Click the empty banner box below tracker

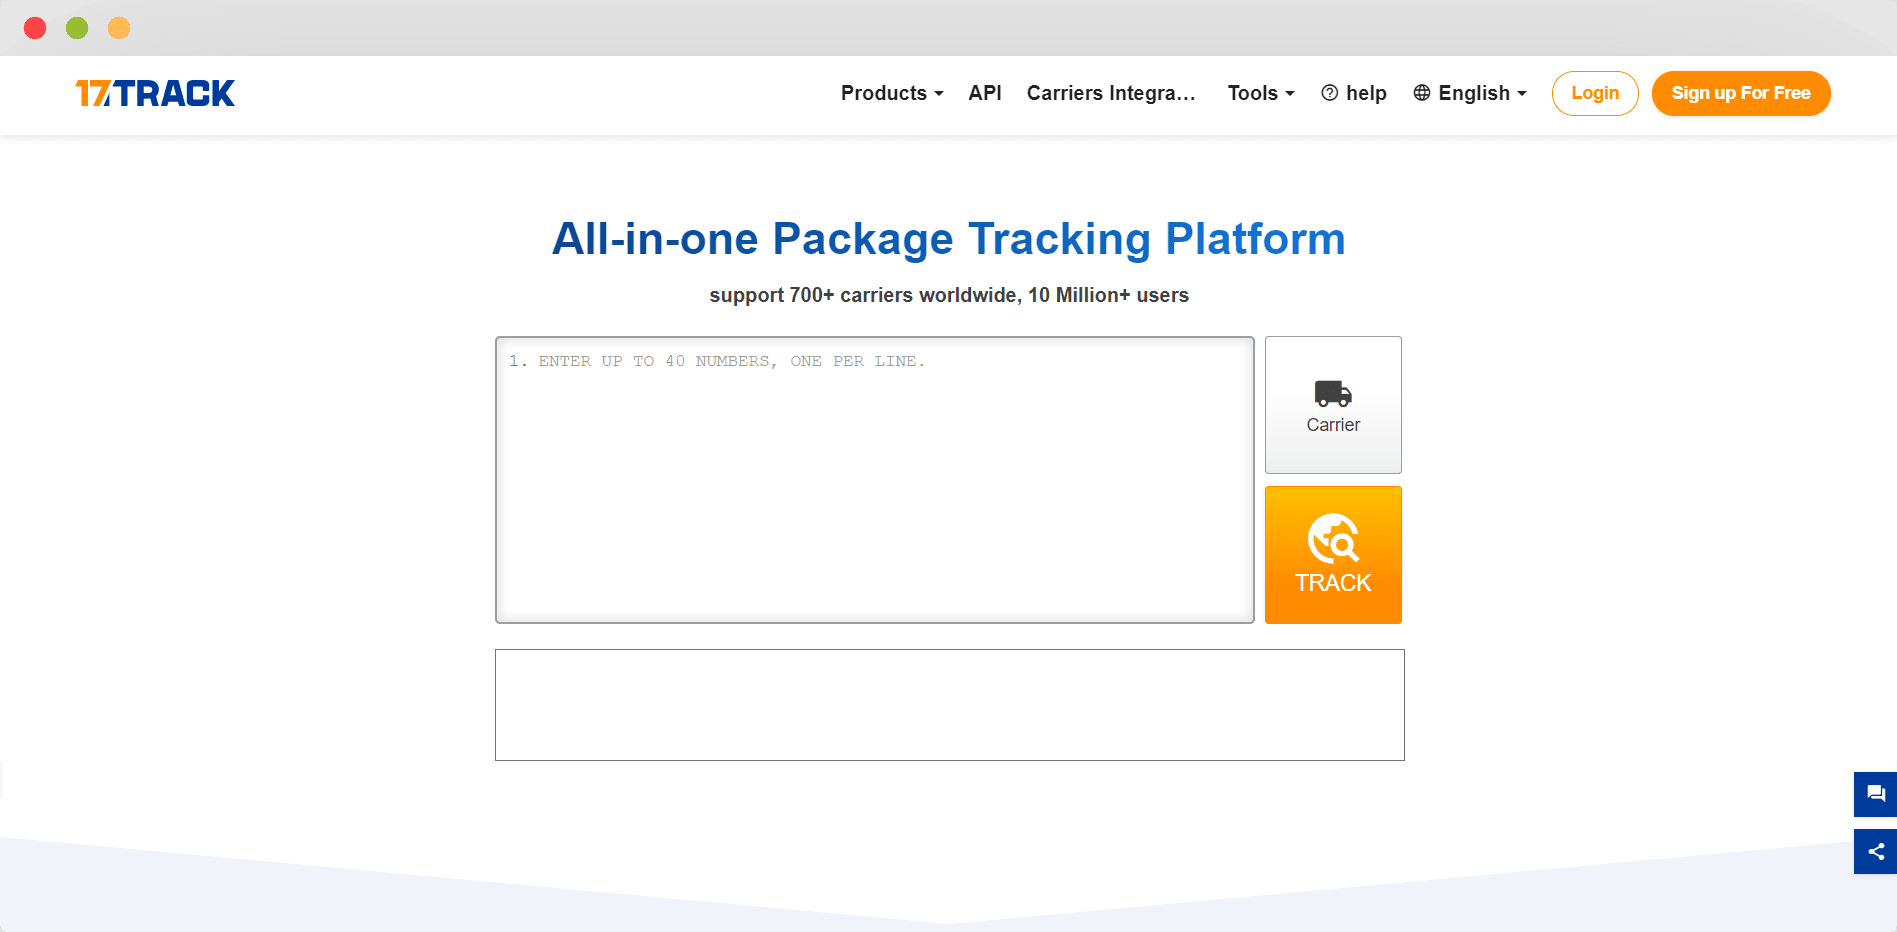click(x=950, y=705)
